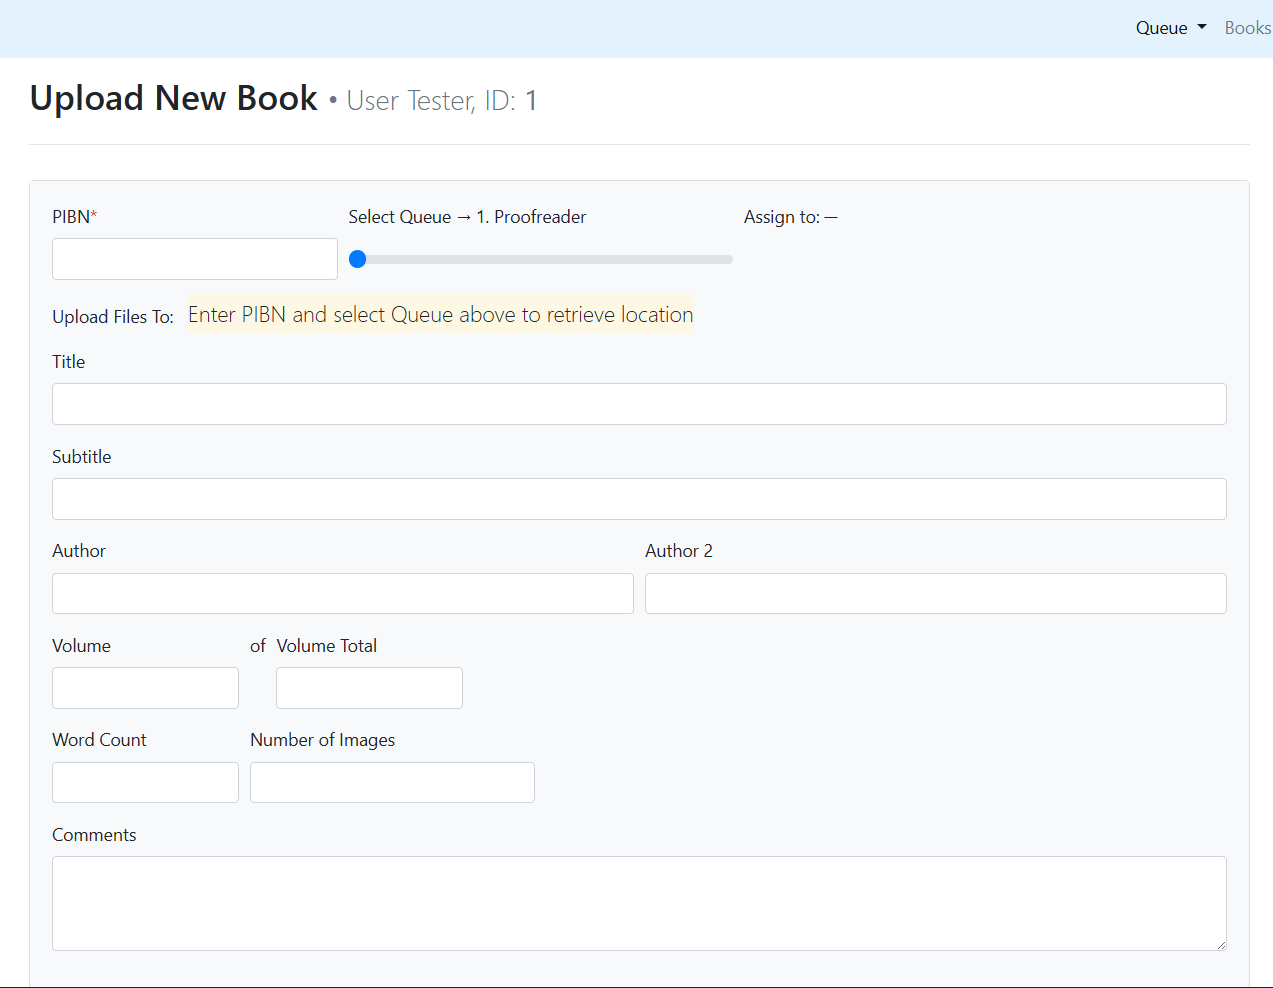
Task: Select the Volume Total input box
Action: tap(369, 688)
